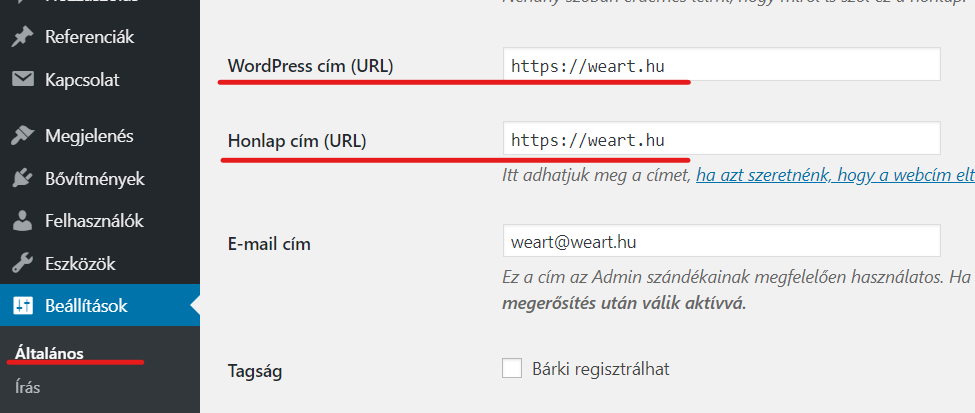975x413 pixels.
Task: Open the Eszközök menu
Action: pyautogui.click(x=80, y=264)
